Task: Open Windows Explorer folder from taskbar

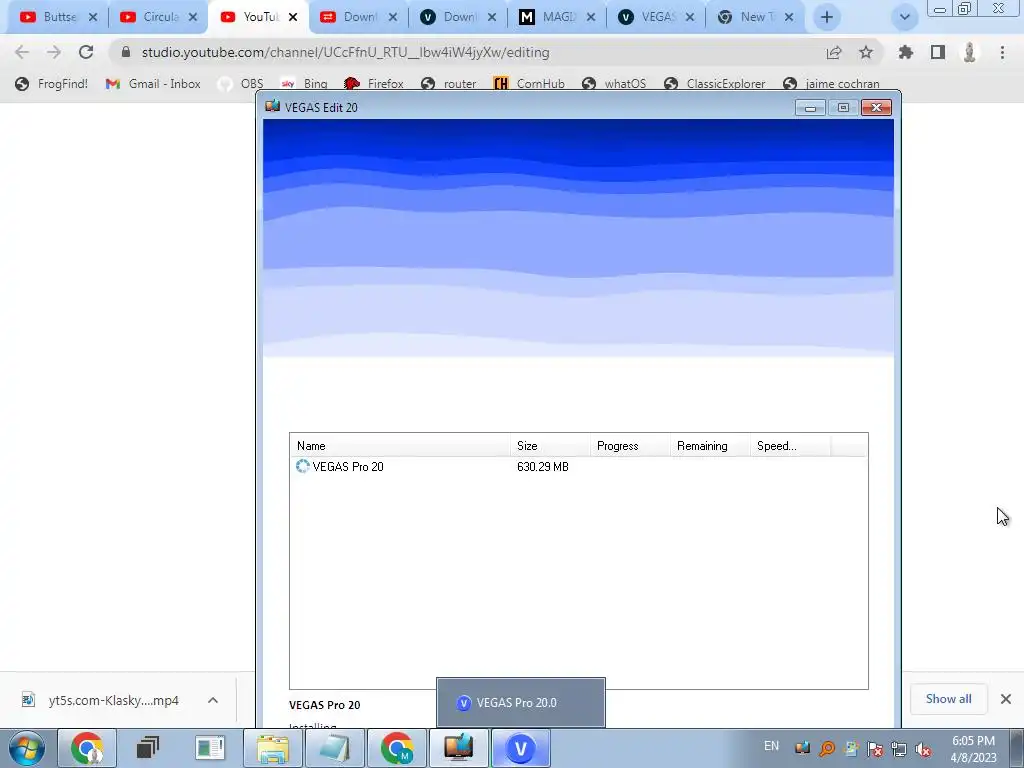Action: click(272, 748)
